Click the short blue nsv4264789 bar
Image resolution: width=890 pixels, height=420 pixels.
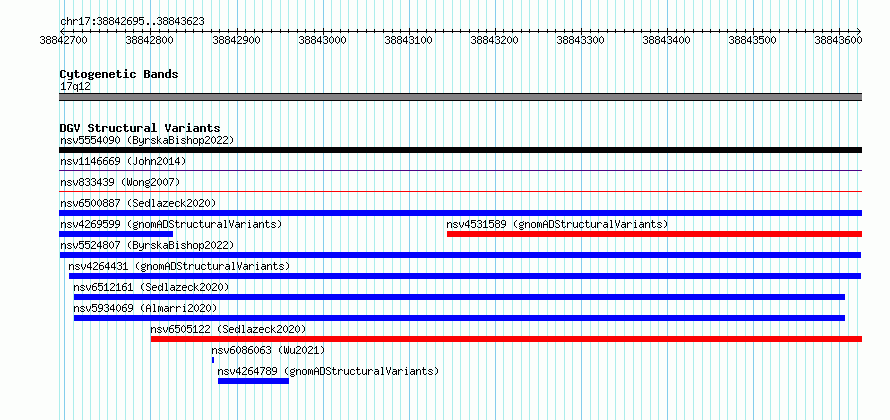(x=253, y=381)
